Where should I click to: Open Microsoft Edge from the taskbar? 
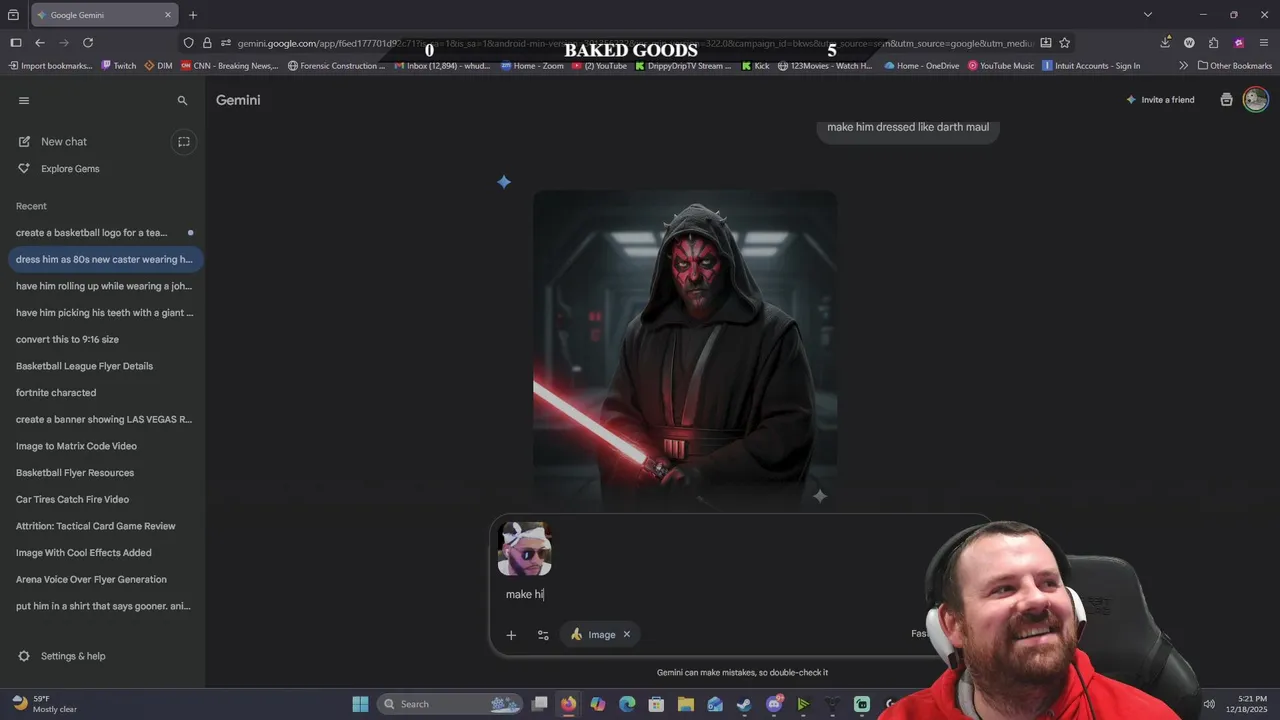click(x=627, y=704)
